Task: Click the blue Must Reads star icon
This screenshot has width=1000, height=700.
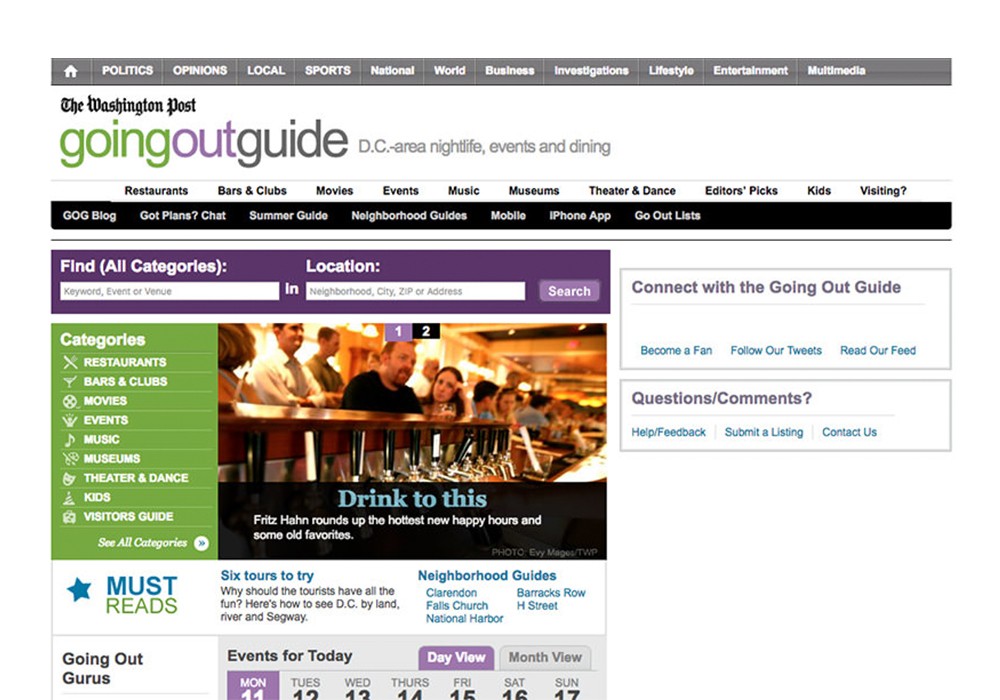Action: click(x=79, y=589)
